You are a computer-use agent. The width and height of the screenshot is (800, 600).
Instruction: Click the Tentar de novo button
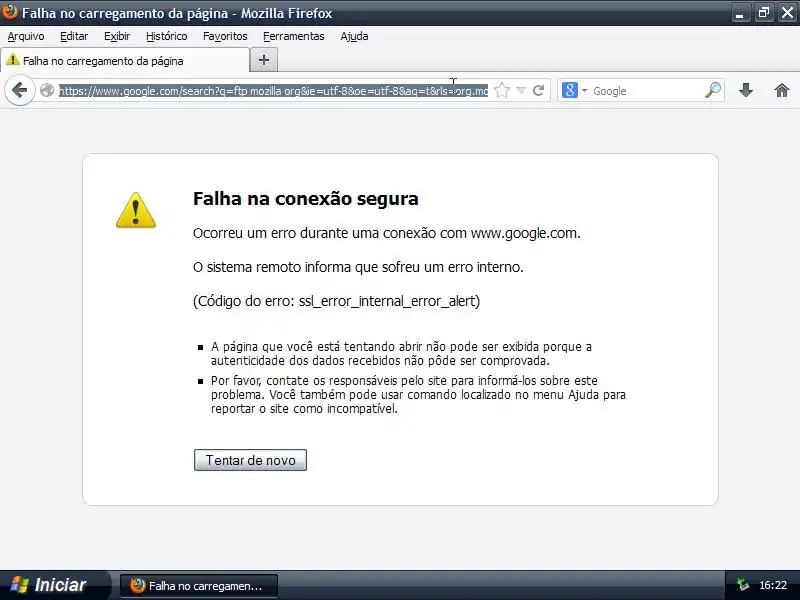tap(250, 460)
